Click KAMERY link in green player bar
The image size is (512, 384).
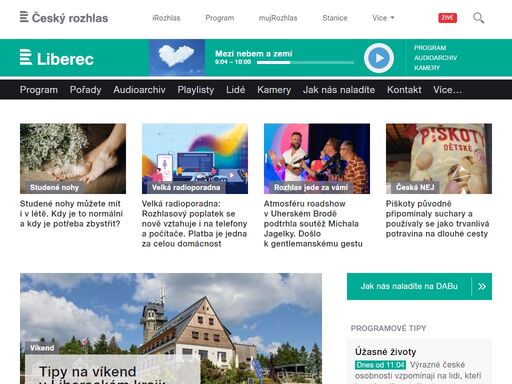coord(427,68)
